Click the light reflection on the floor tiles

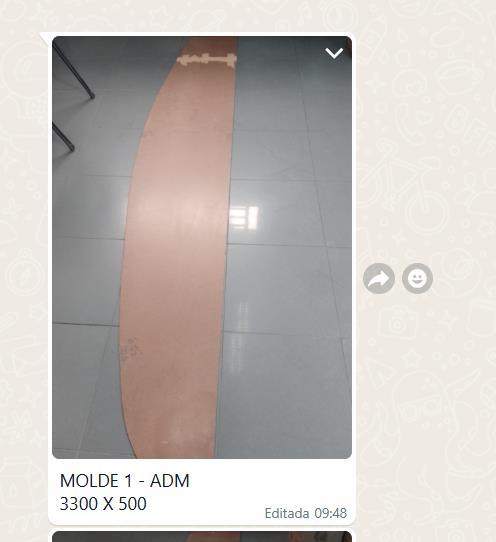click(244, 217)
